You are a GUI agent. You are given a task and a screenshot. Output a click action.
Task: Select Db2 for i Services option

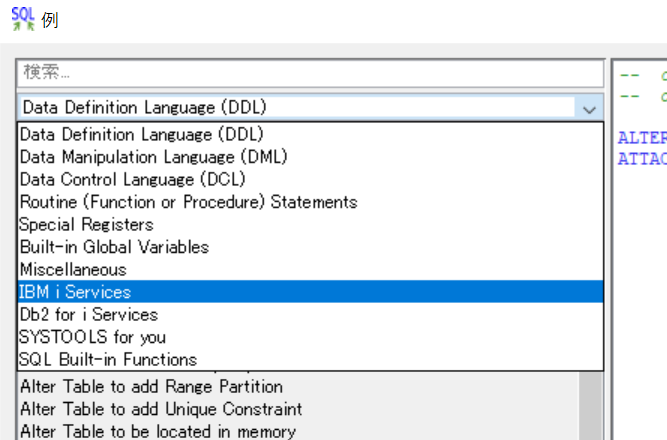[310, 314]
